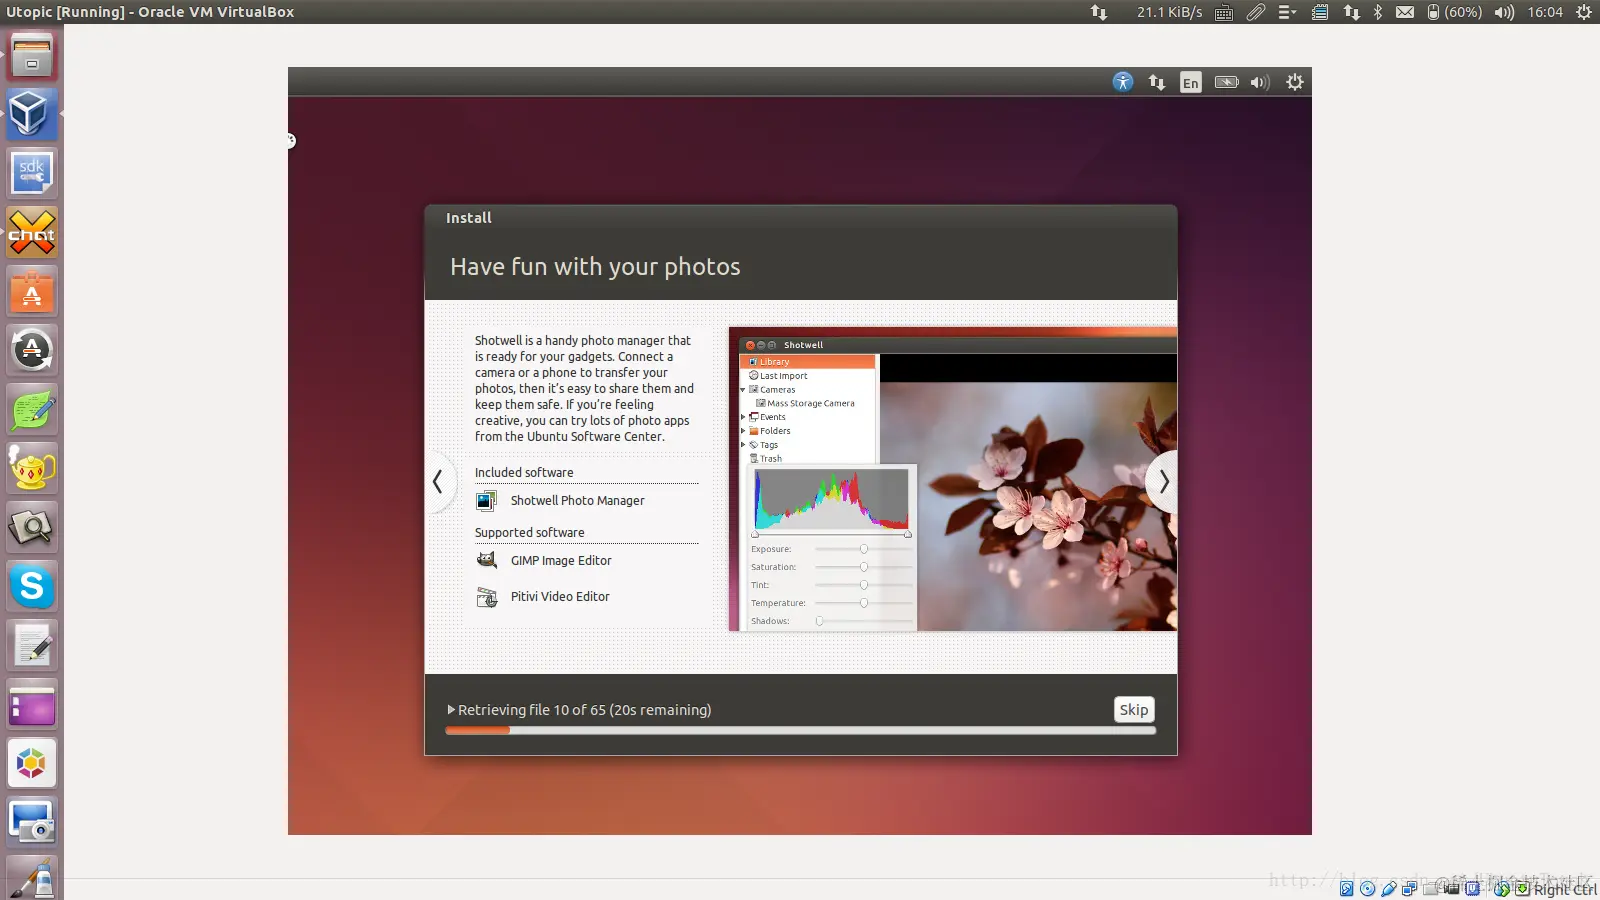1600x900 pixels.
Task: Skip the file retrieval step
Action: [1134, 709]
